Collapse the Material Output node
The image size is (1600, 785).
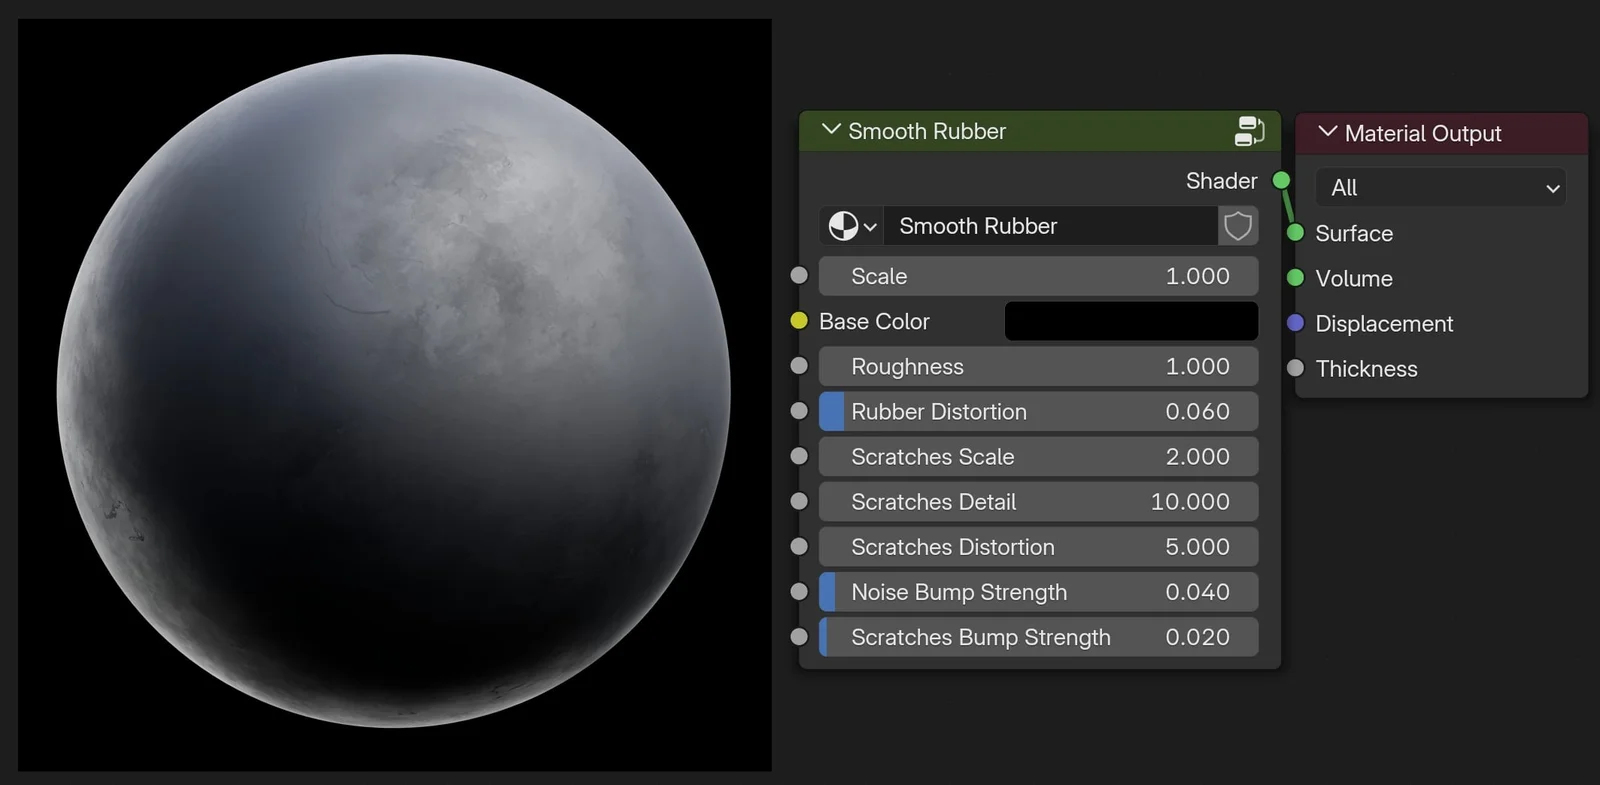tap(1327, 132)
